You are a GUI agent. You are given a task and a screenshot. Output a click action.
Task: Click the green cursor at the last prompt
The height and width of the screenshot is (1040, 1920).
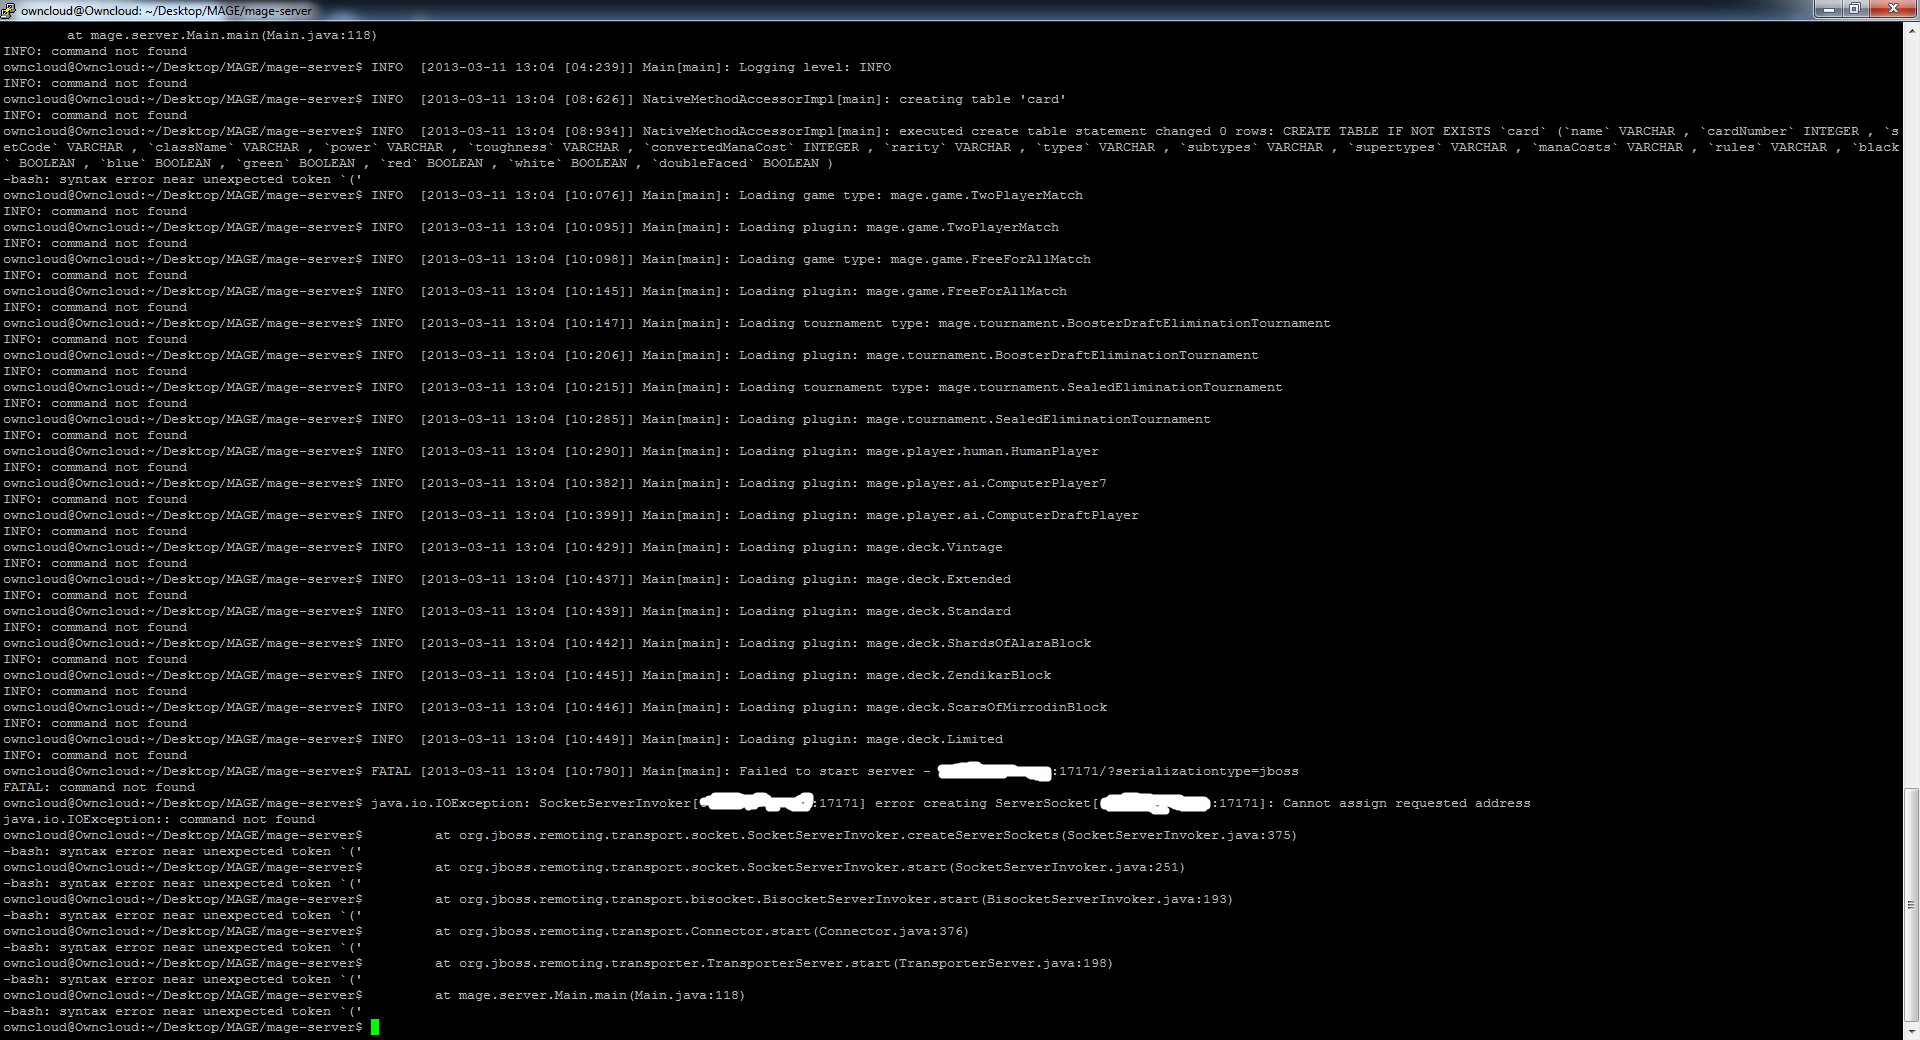(375, 1027)
